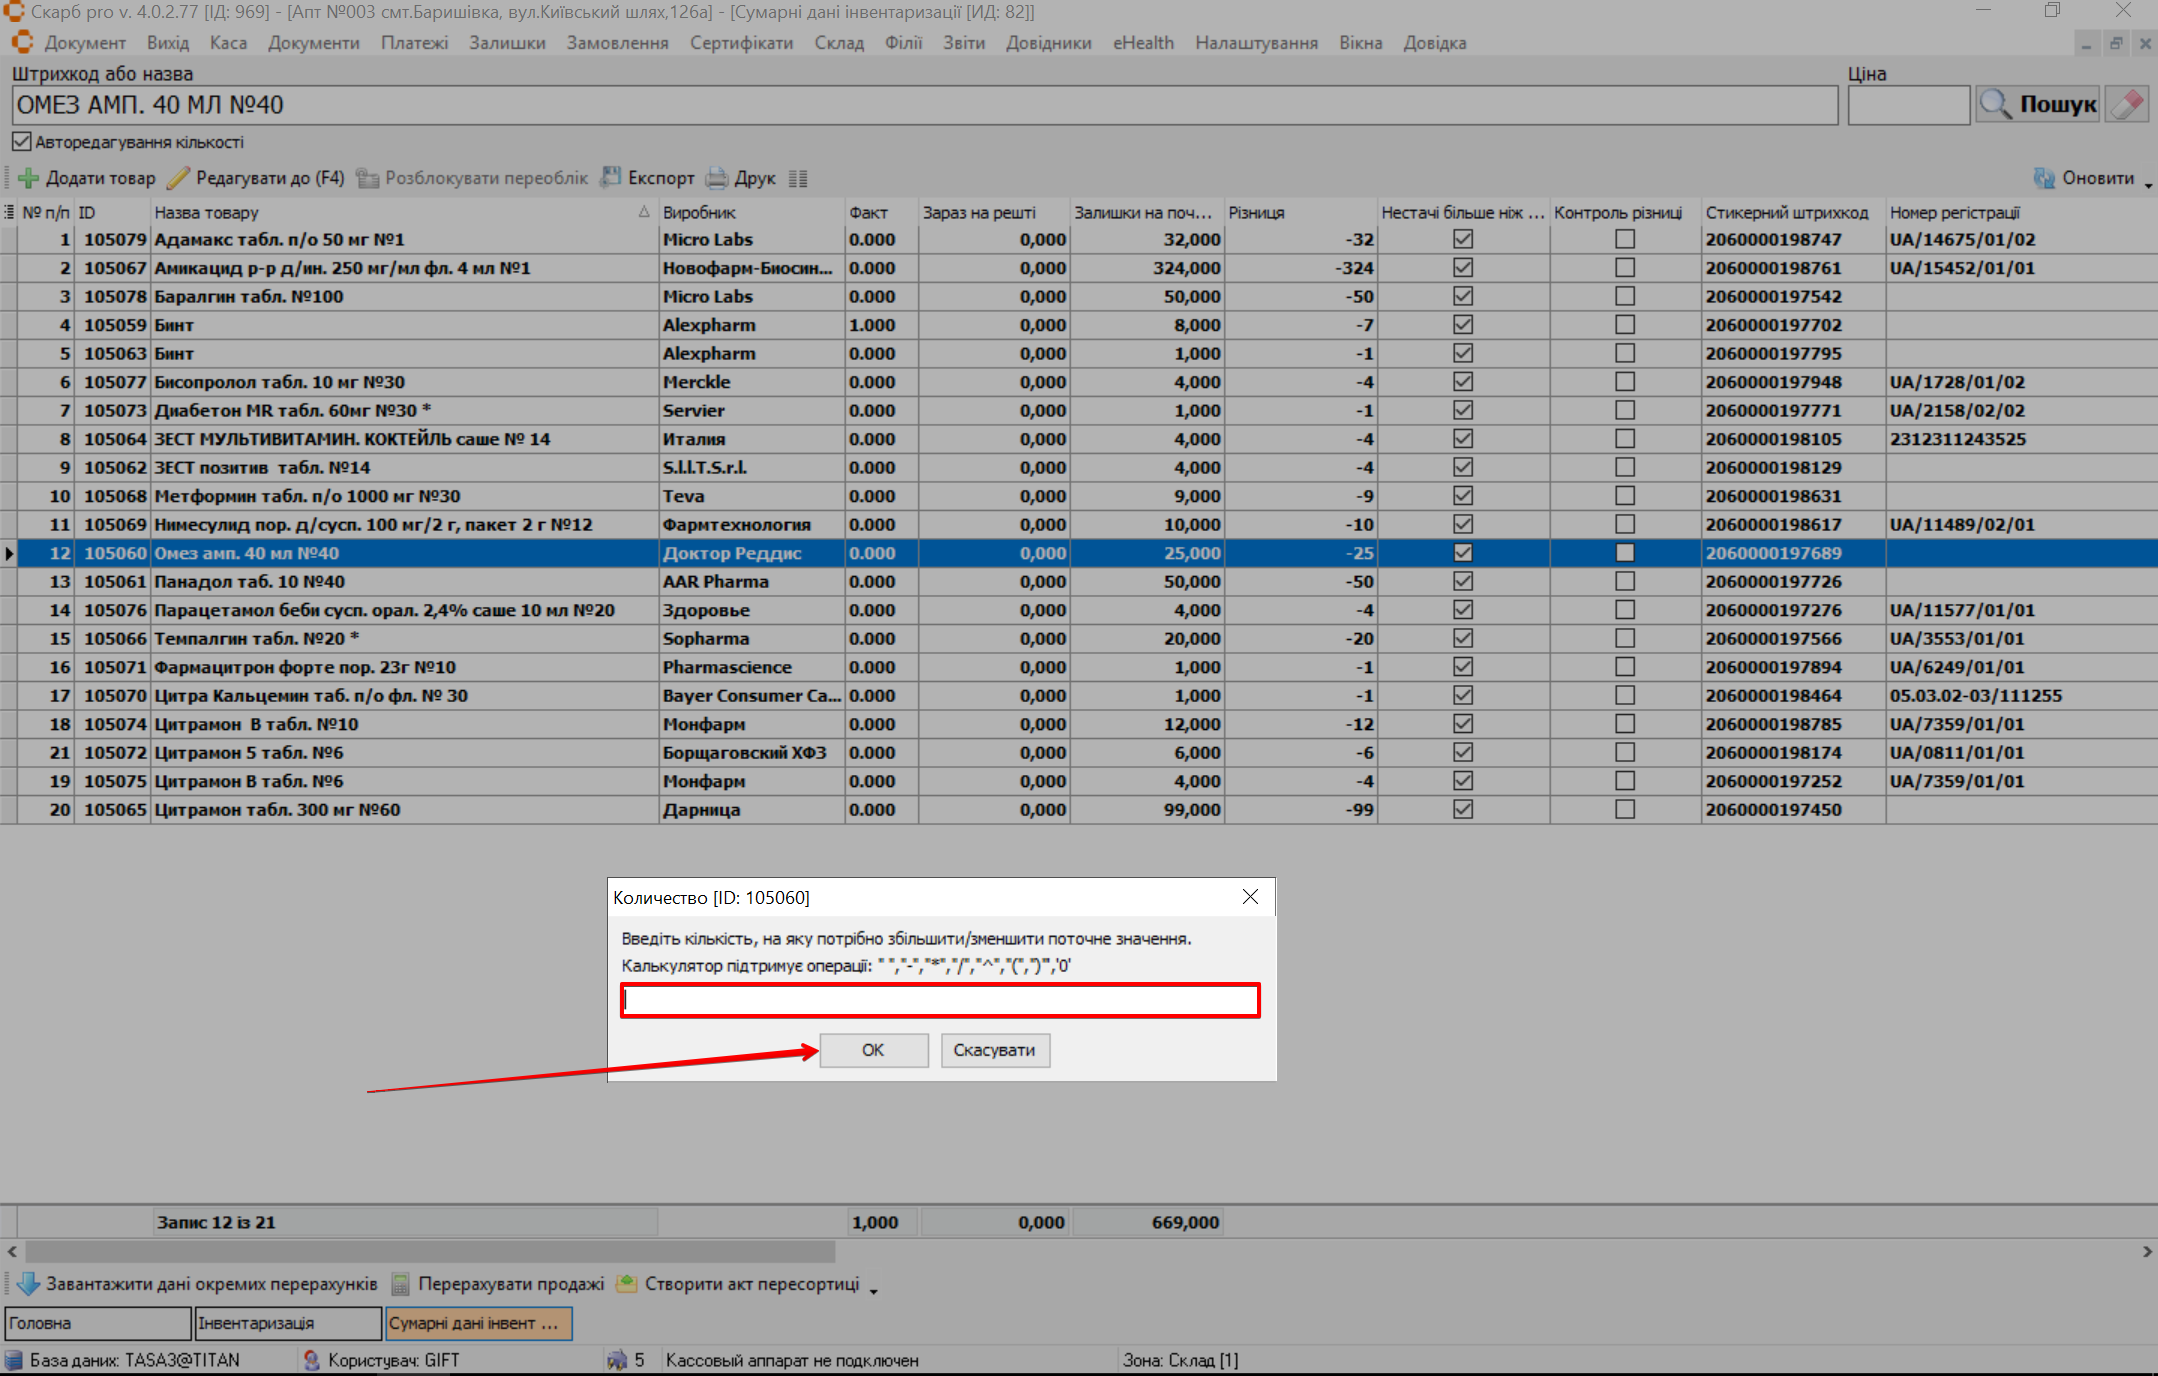The image size is (2158, 1376).
Task: Click the printer Друк icon
Action: pyautogui.click(x=717, y=178)
